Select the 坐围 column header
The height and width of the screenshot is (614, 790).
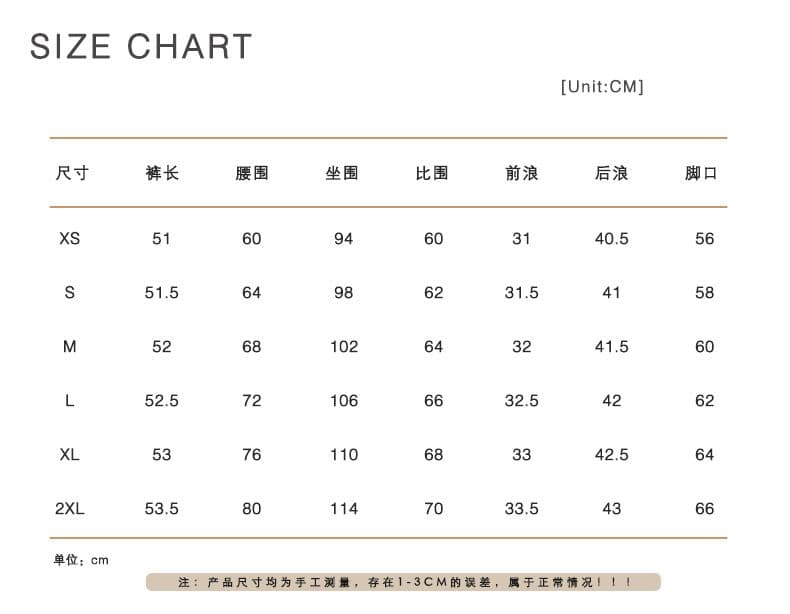[342, 173]
